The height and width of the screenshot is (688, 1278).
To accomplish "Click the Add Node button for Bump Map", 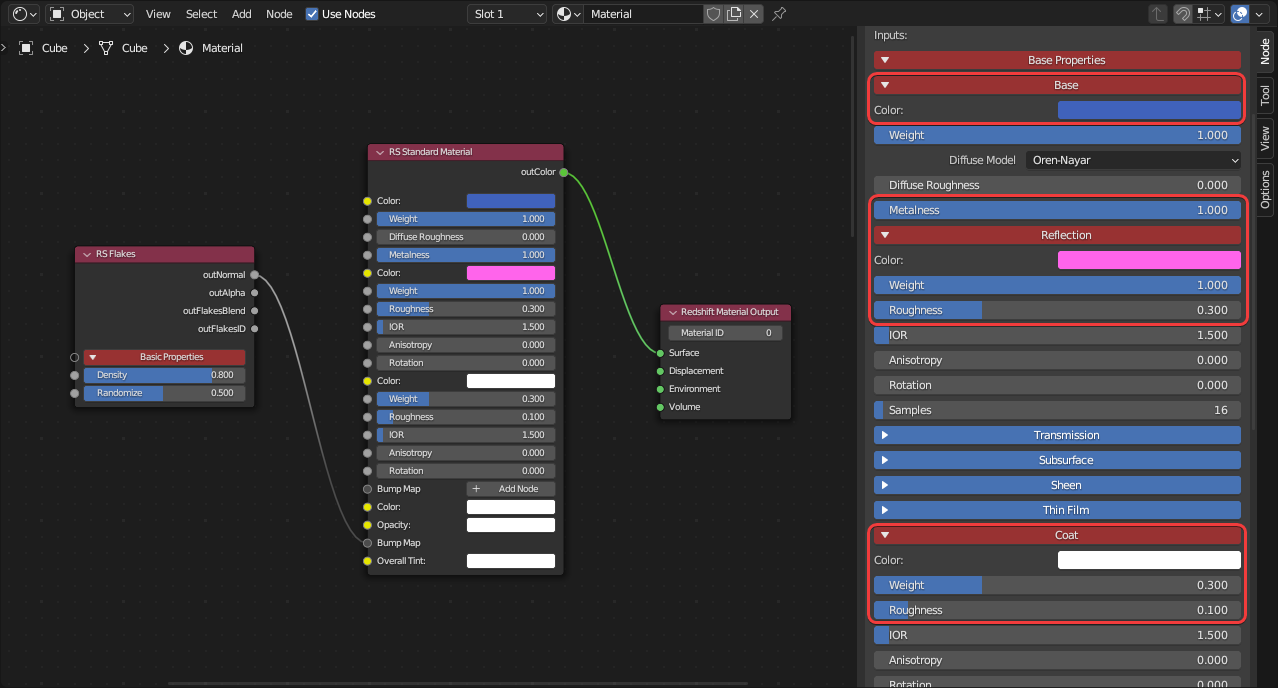I will pyautogui.click(x=511, y=489).
